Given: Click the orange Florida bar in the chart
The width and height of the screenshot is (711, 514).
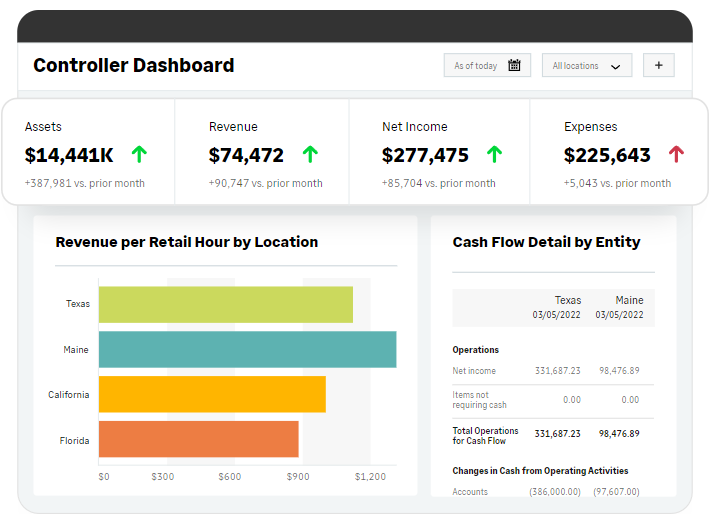Looking at the screenshot, I should pos(199,439).
